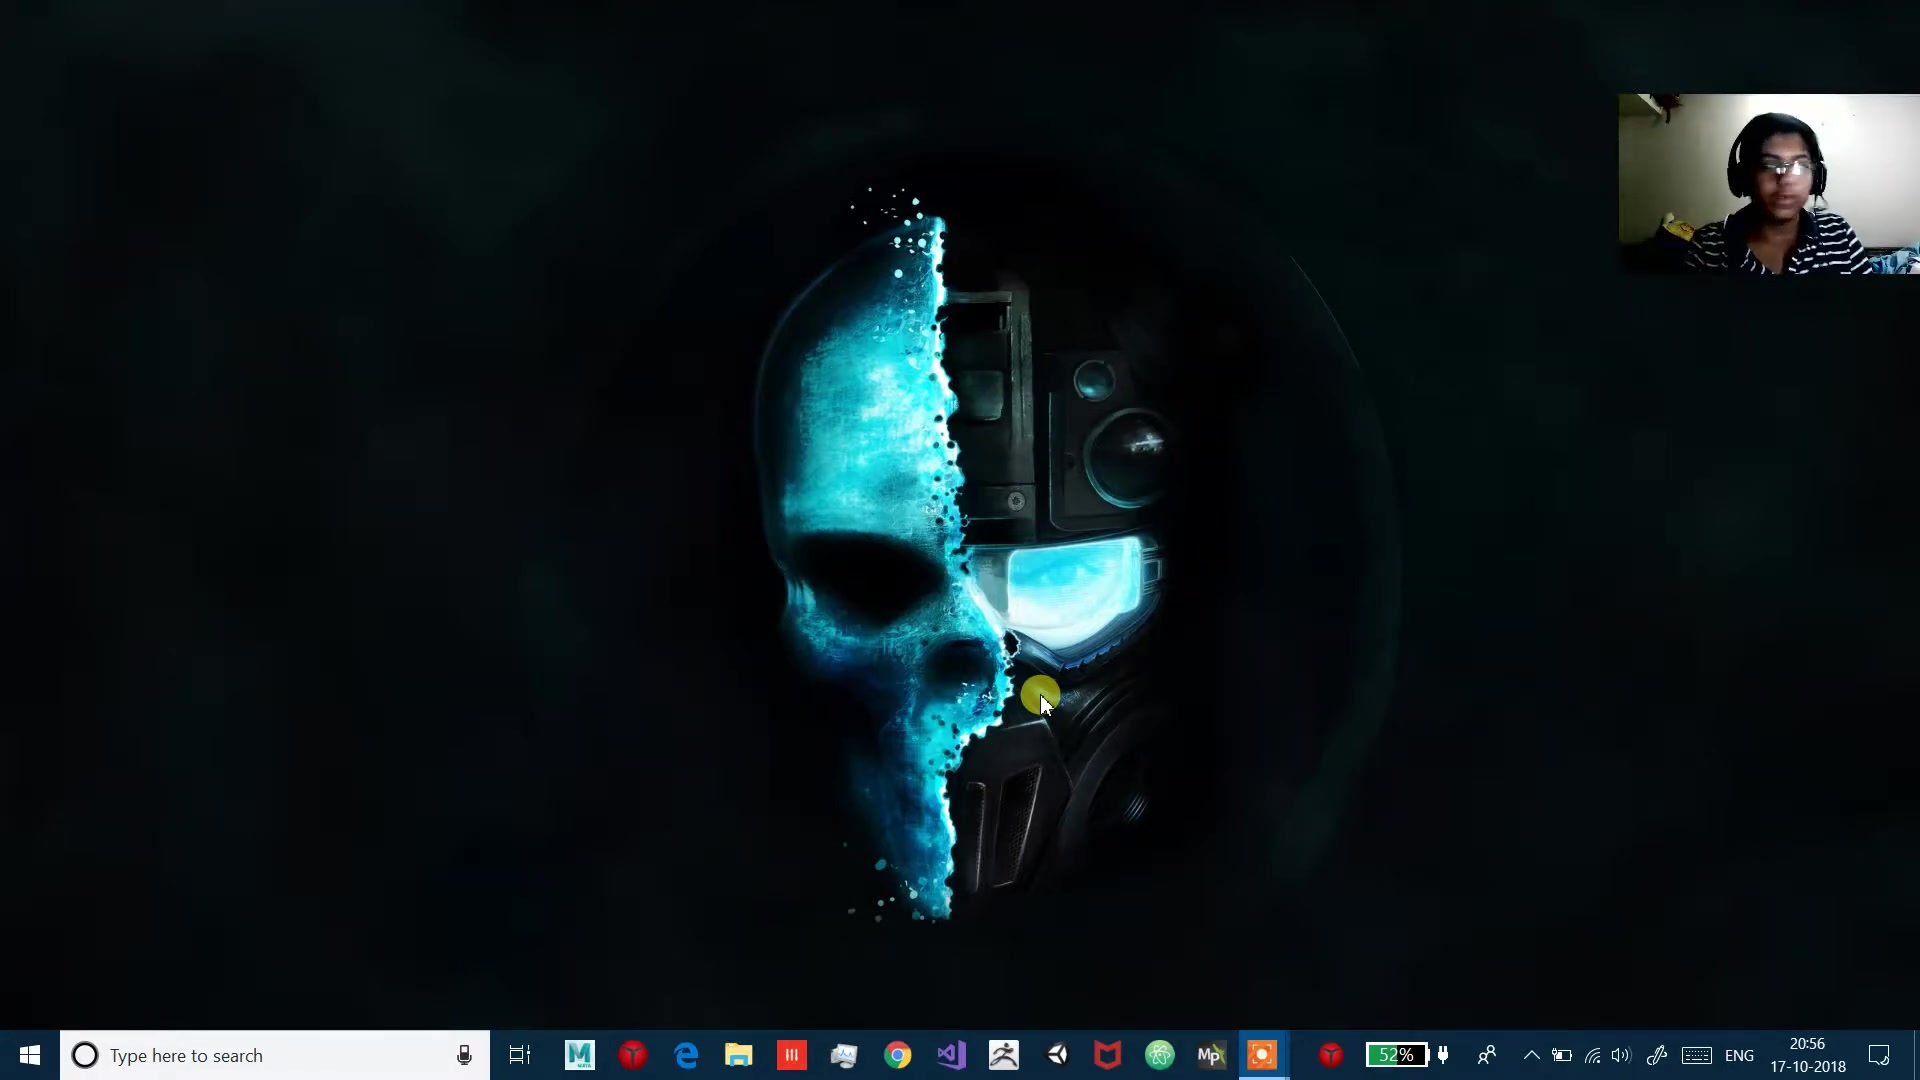Launch Google Chrome

click(x=898, y=1055)
